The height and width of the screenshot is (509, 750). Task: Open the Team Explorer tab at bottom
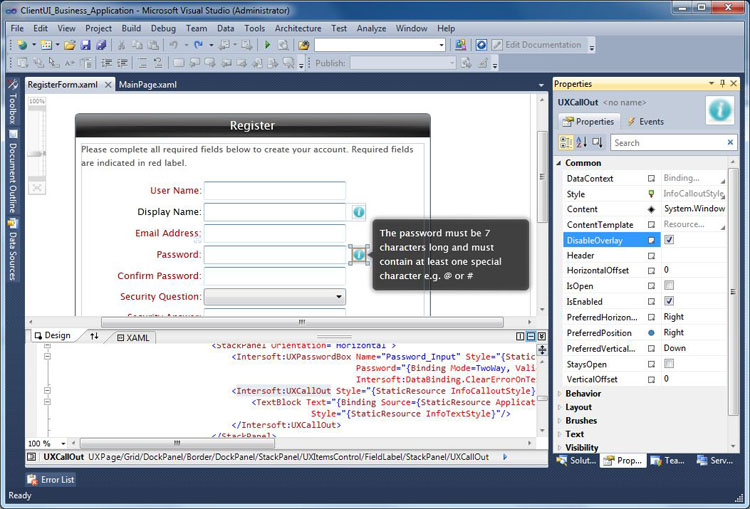coord(667,461)
